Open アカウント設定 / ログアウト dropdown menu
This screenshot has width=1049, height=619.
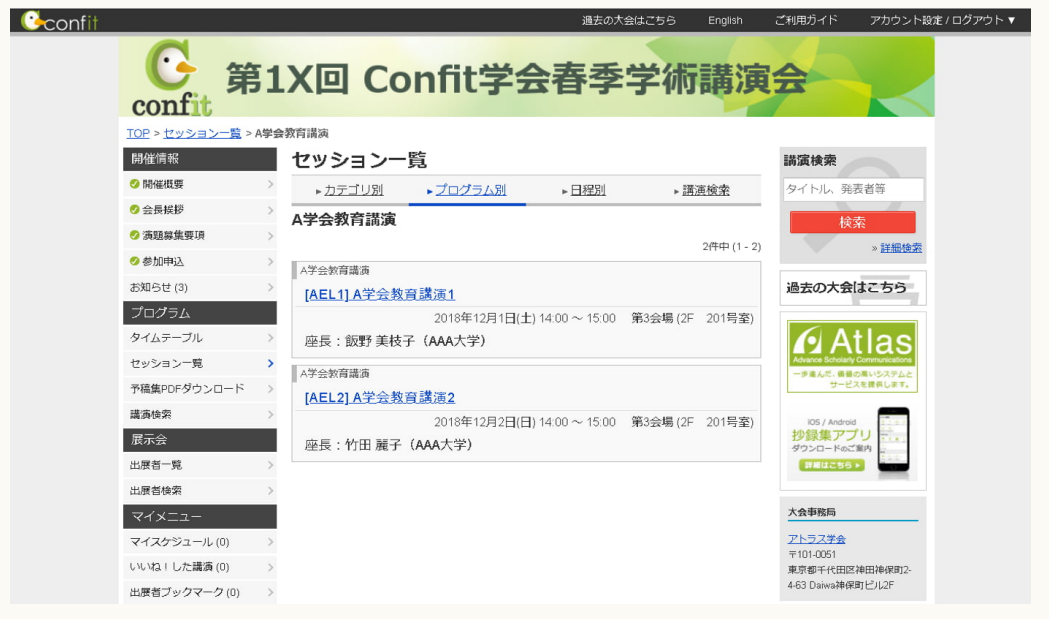pyautogui.click(x=942, y=20)
